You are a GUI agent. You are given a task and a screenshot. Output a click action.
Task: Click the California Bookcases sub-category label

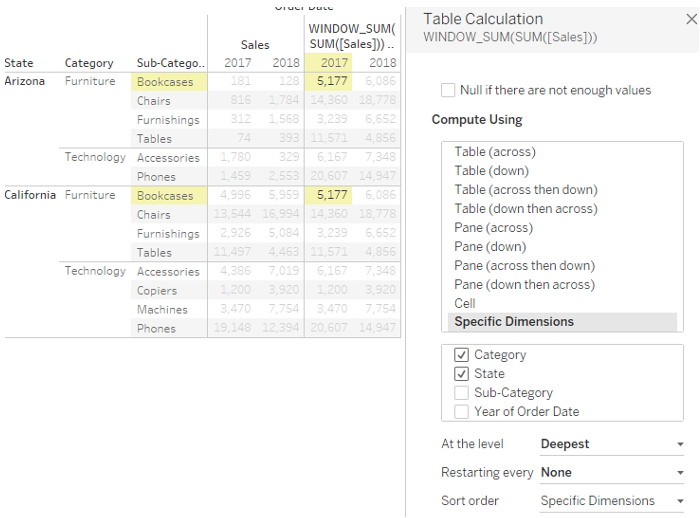pyautogui.click(x=169, y=196)
